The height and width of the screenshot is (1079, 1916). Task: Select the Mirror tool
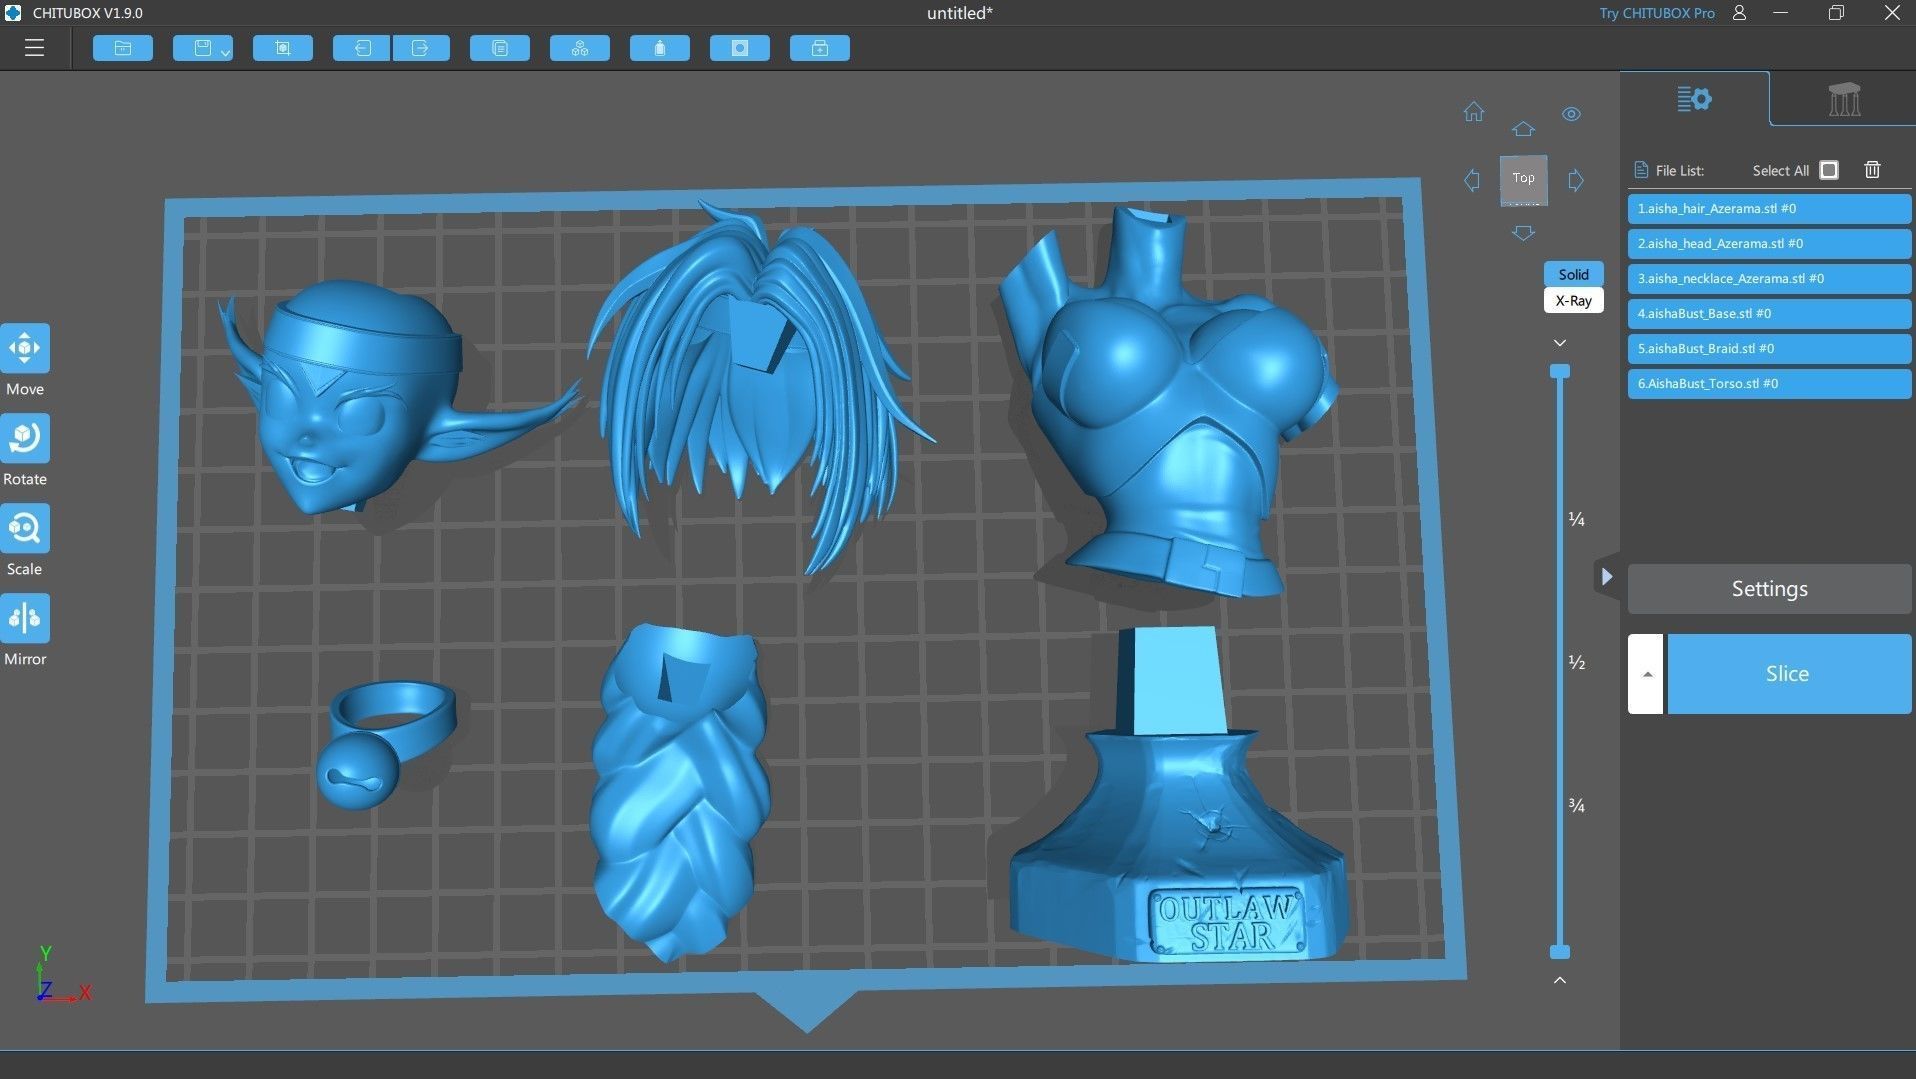tap(25, 619)
